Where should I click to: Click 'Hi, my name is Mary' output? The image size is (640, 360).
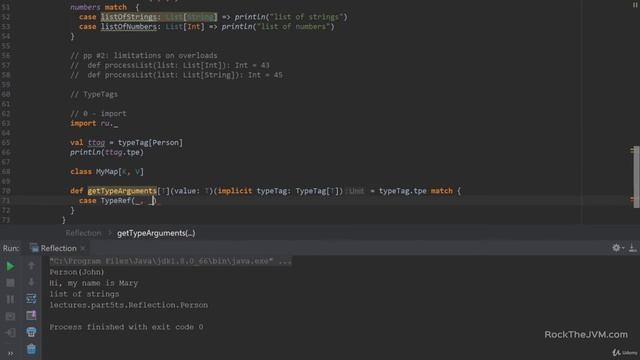pyautogui.click(x=93, y=283)
